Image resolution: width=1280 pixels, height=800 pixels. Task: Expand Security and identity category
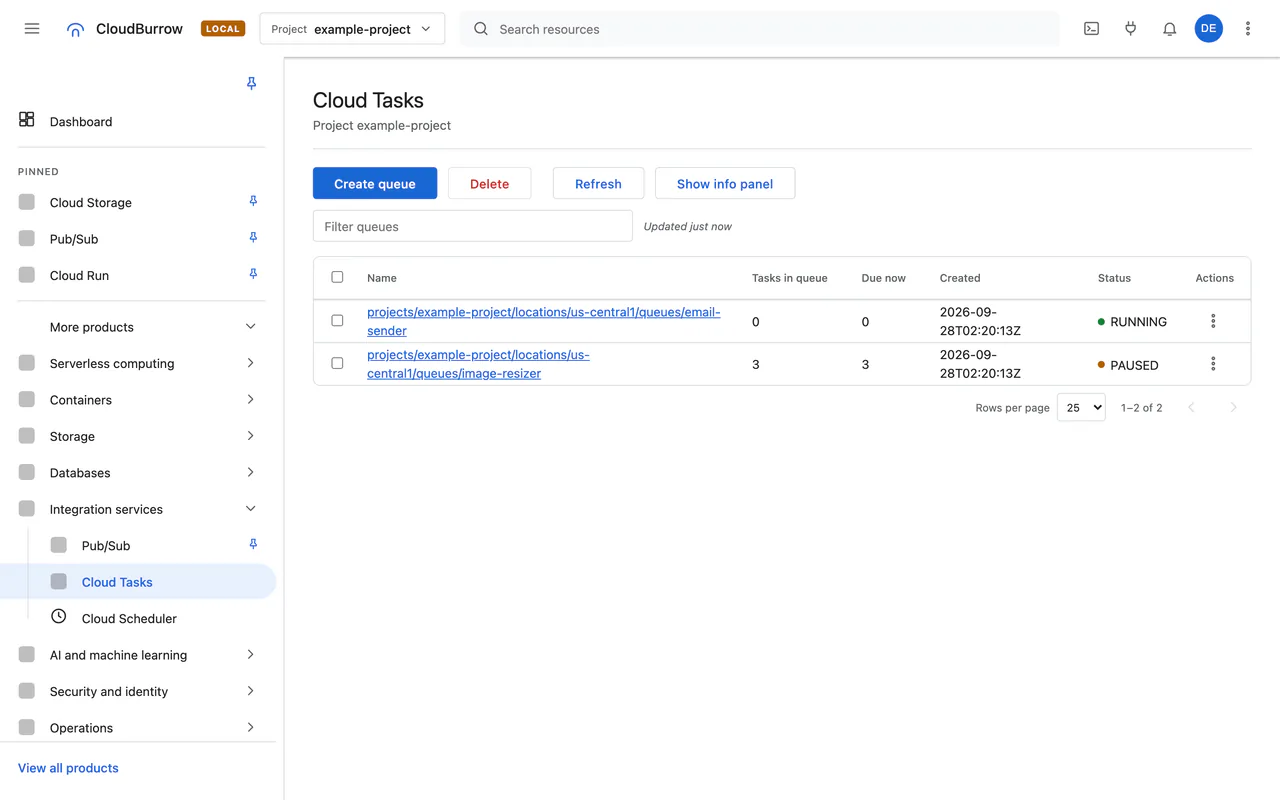(250, 691)
